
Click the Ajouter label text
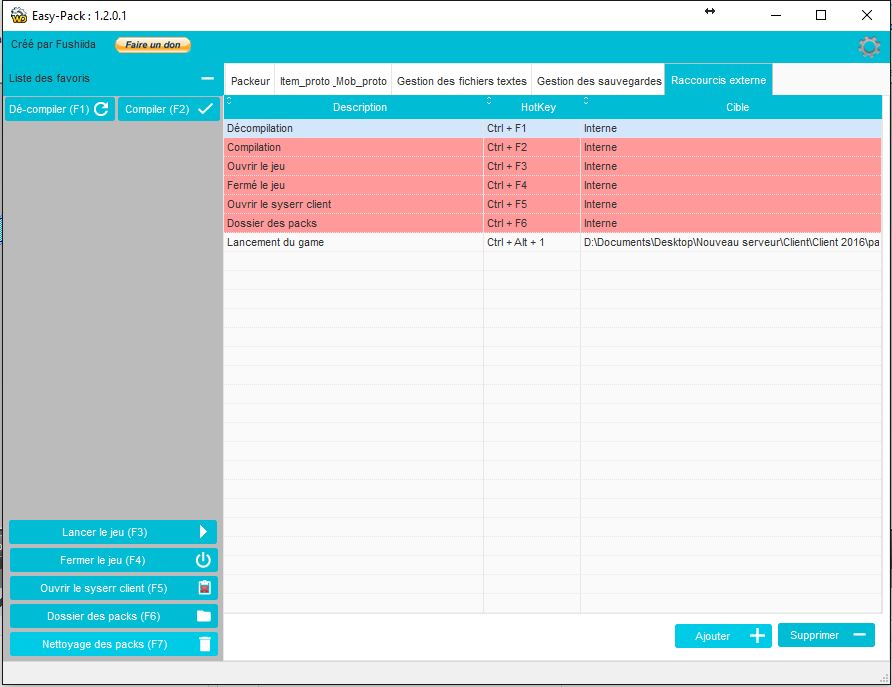(712, 636)
